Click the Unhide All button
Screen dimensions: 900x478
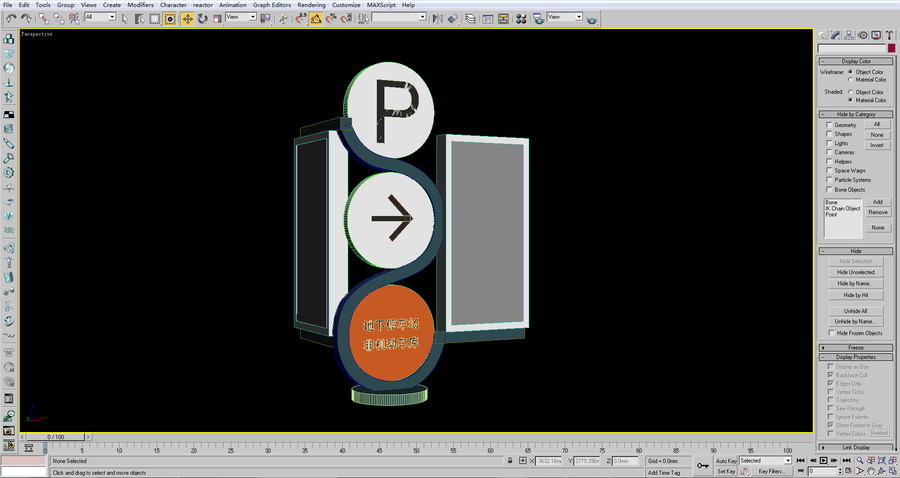point(855,311)
